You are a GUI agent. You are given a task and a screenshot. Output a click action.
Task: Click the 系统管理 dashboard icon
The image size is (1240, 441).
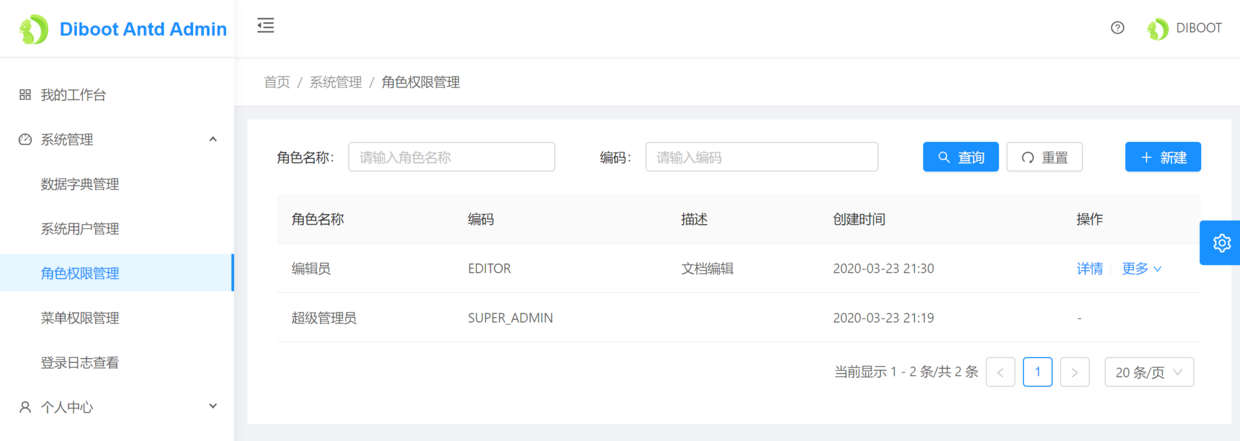pos(25,140)
